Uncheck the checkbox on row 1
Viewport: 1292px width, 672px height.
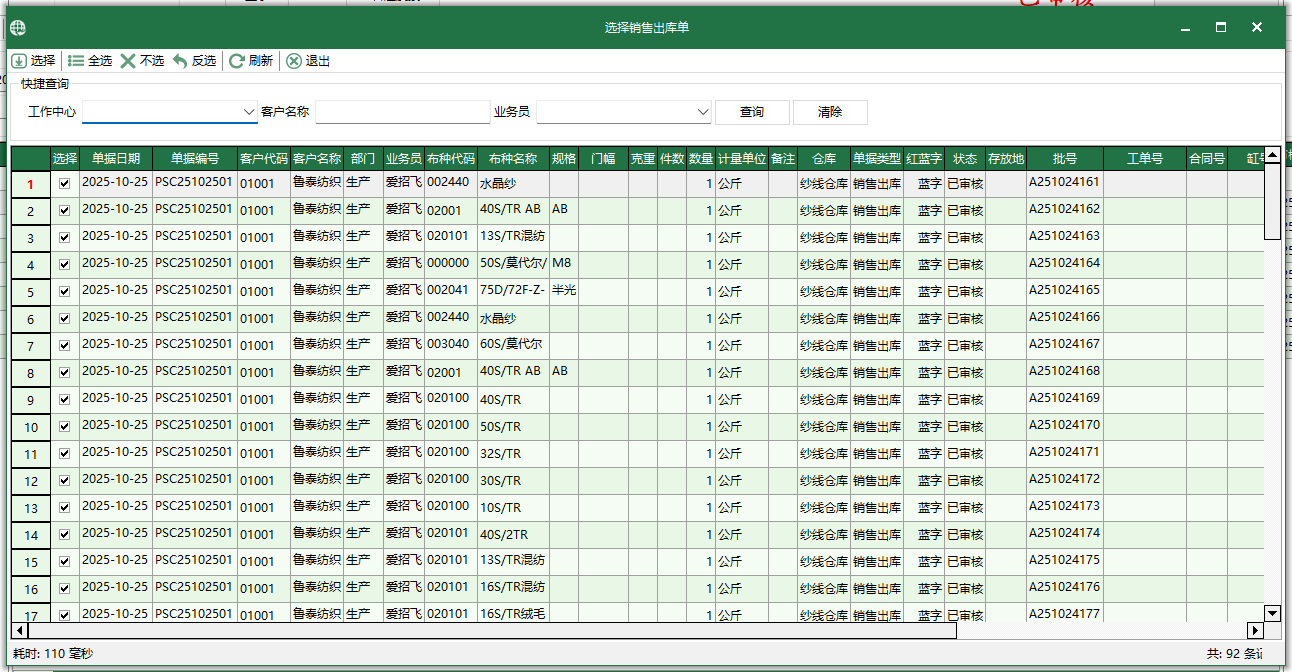[65, 184]
